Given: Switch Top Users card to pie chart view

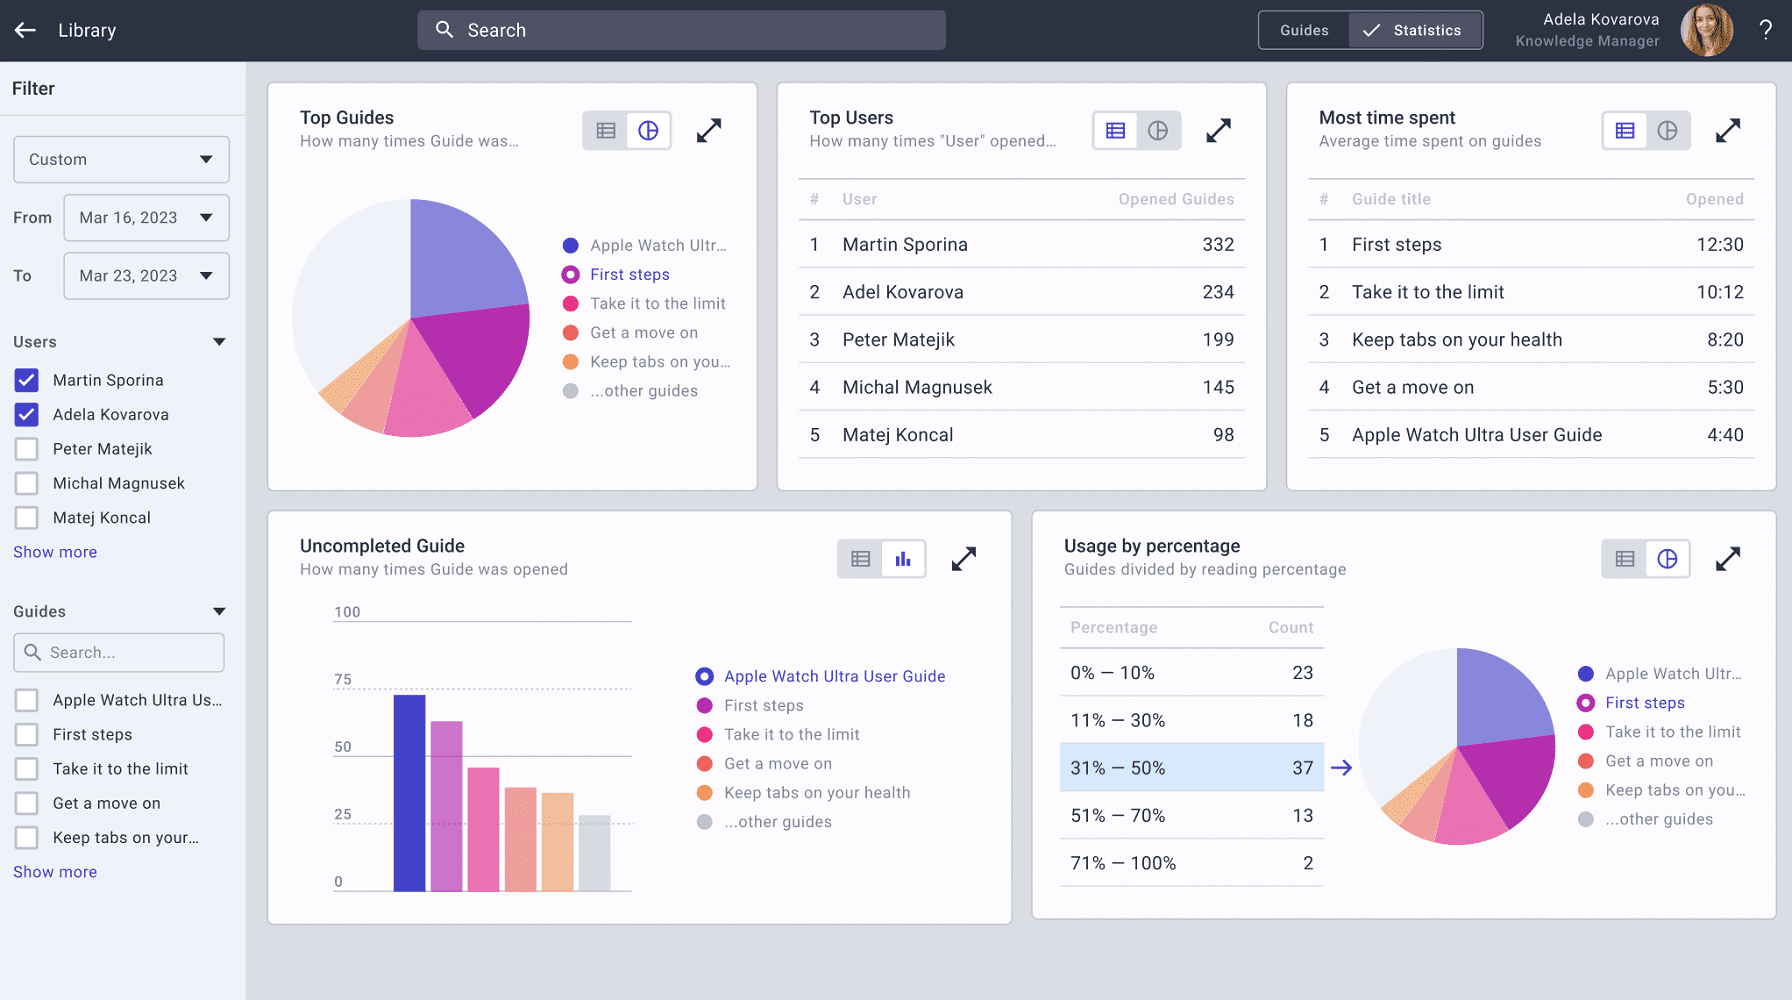Looking at the screenshot, I should [x=1158, y=131].
